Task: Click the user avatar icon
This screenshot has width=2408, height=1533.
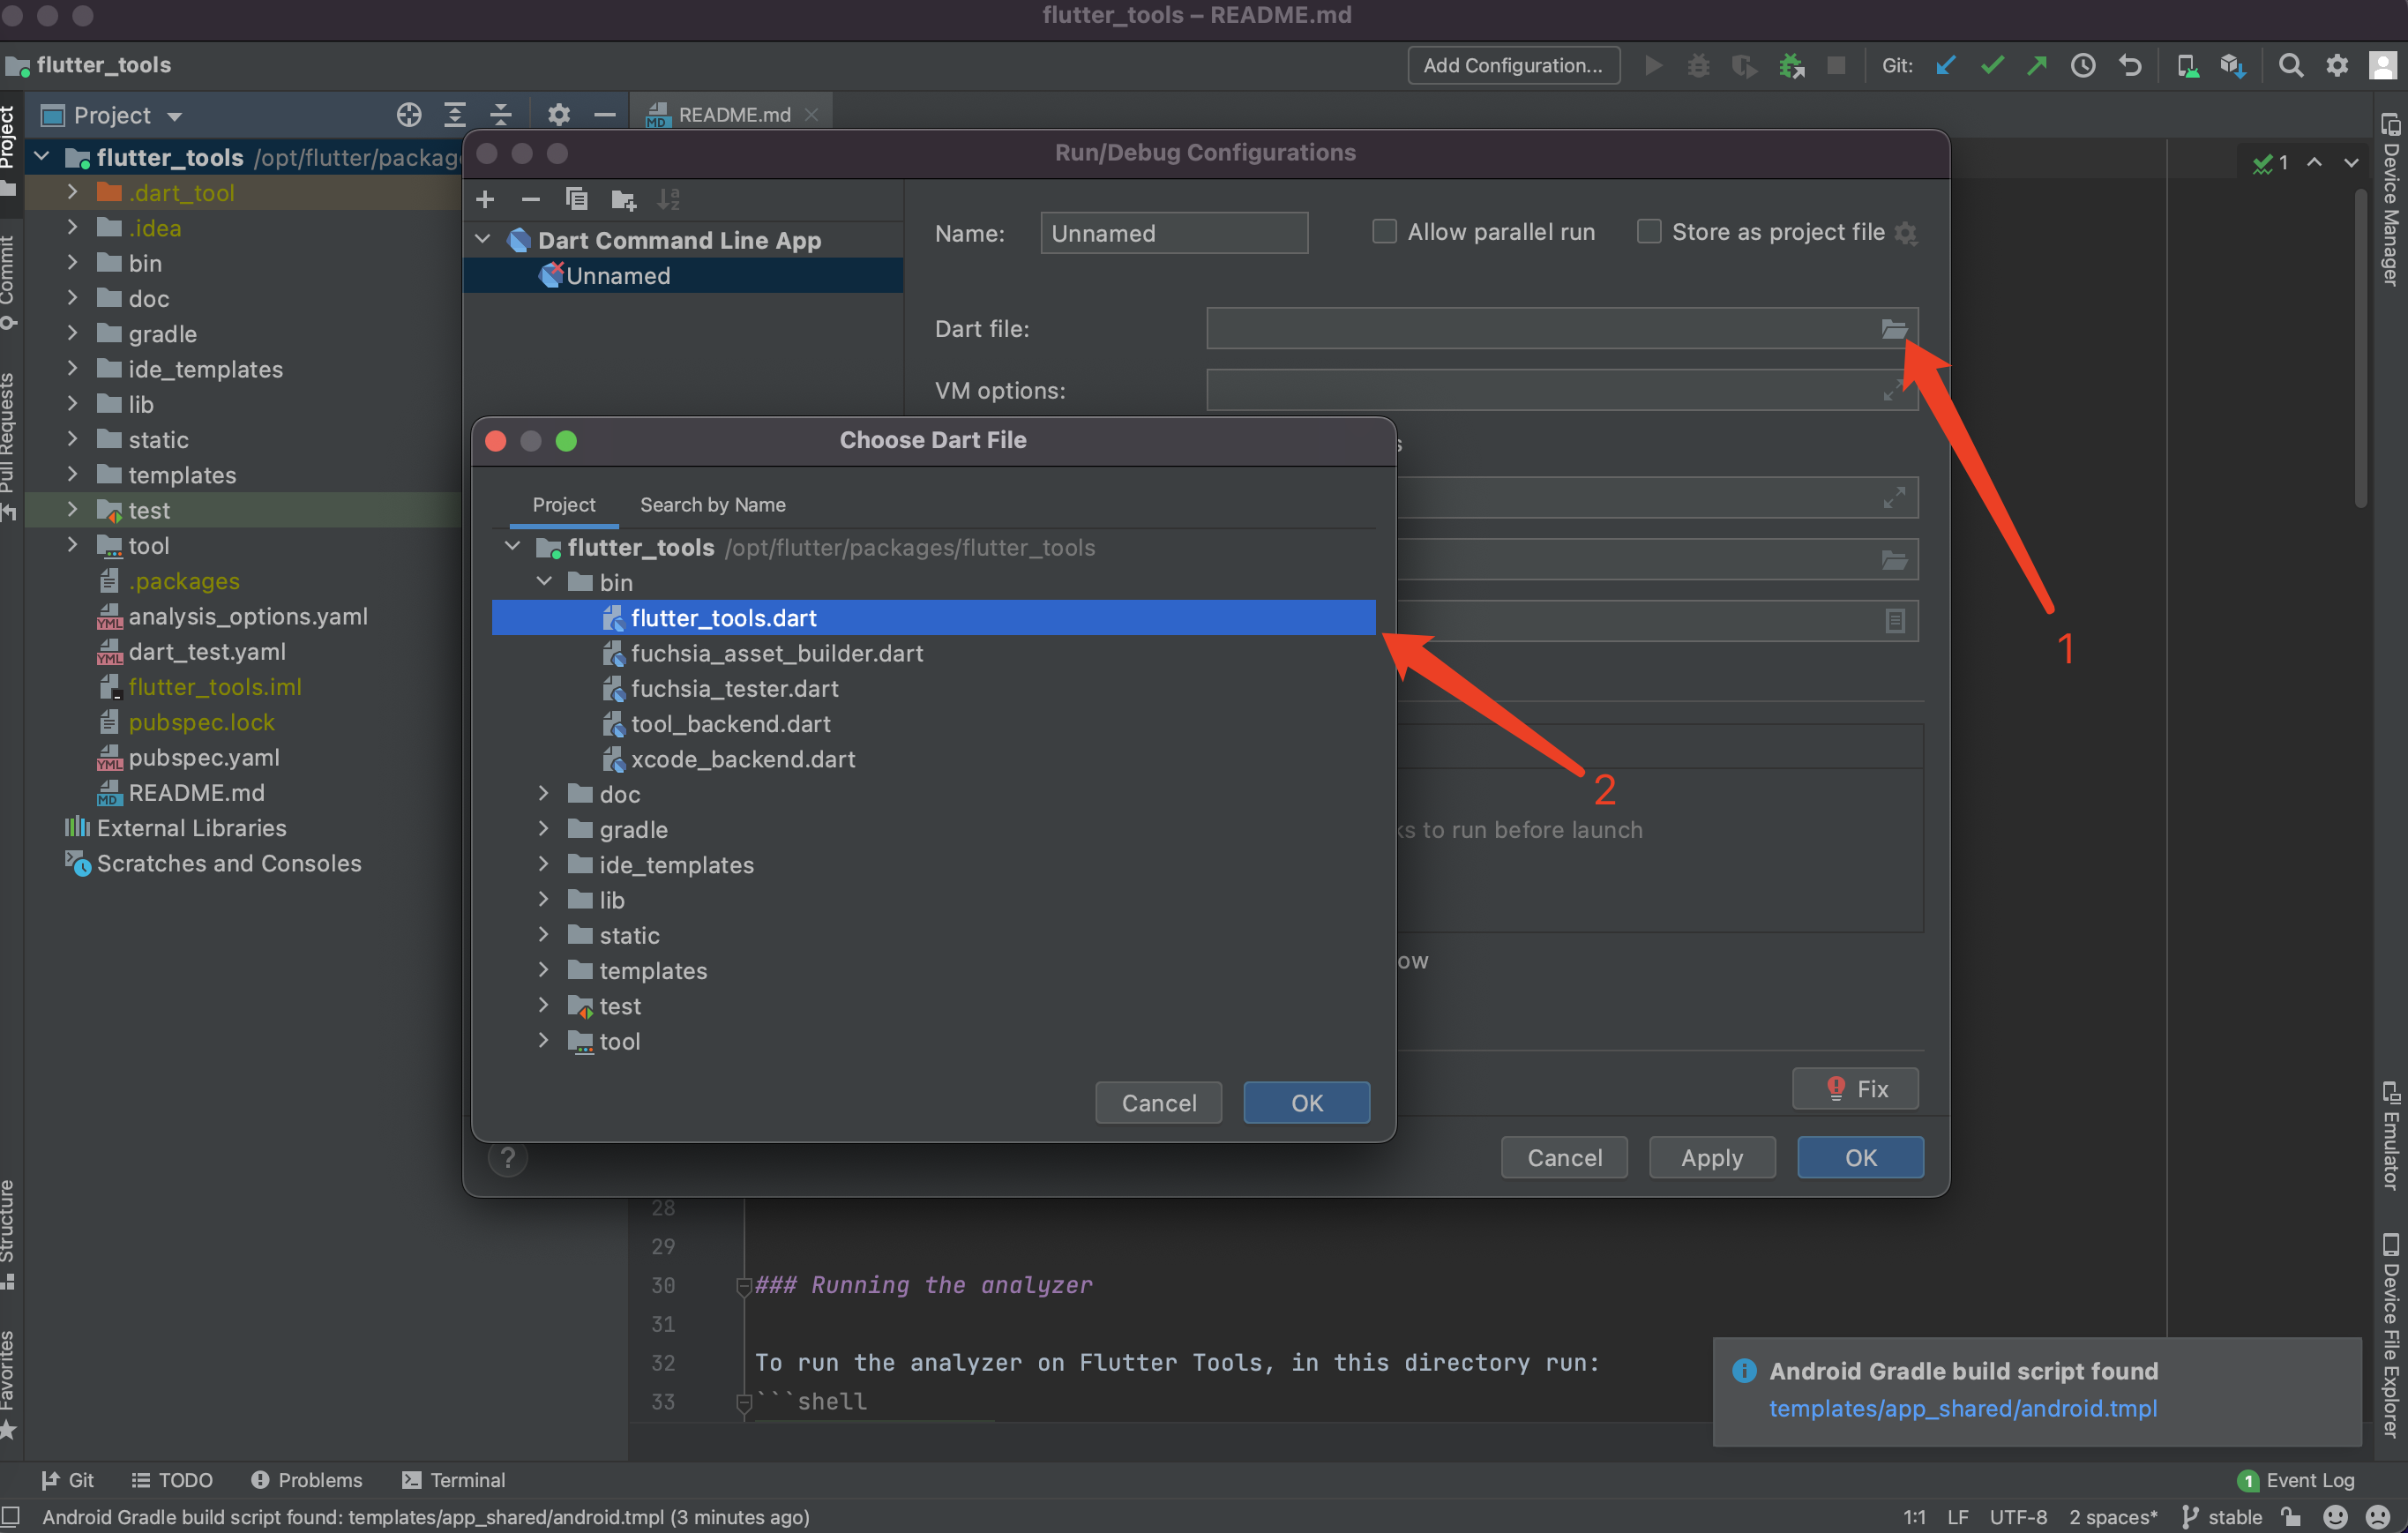Action: [x=2383, y=66]
